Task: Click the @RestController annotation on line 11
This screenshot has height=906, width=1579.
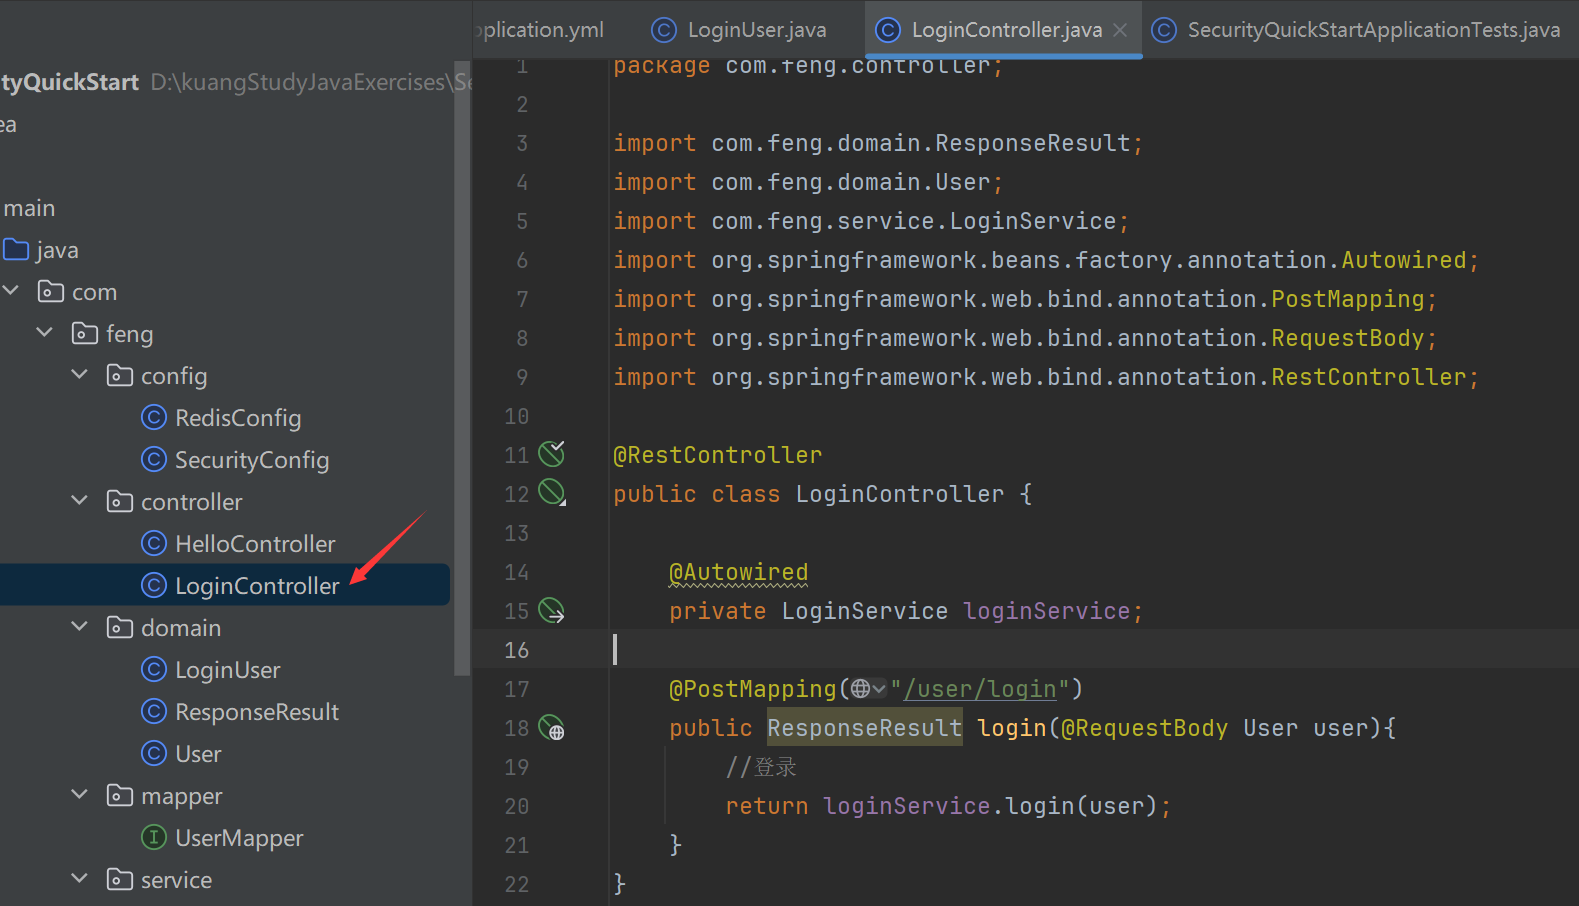Action: [717, 455]
